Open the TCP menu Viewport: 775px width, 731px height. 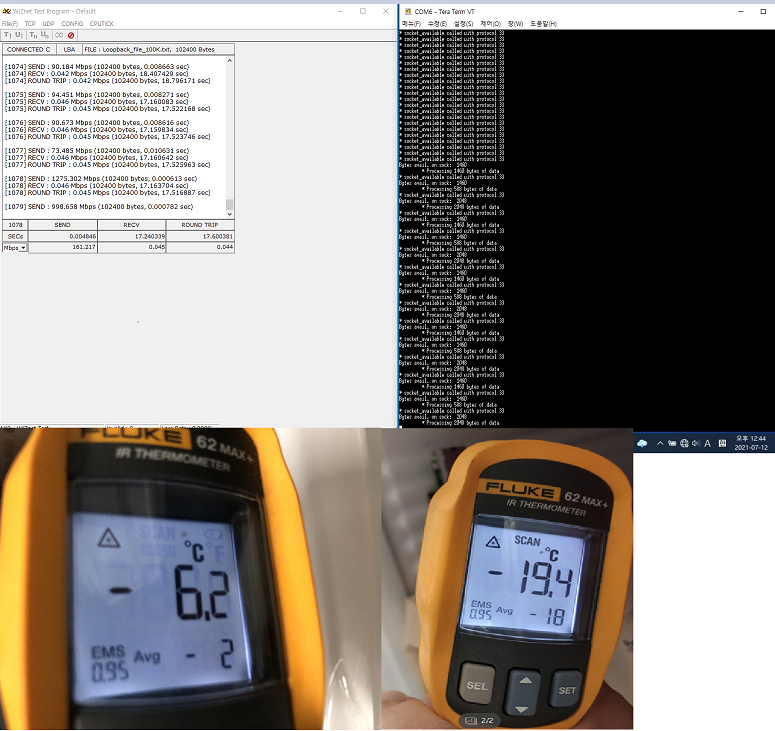coord(30,24)
